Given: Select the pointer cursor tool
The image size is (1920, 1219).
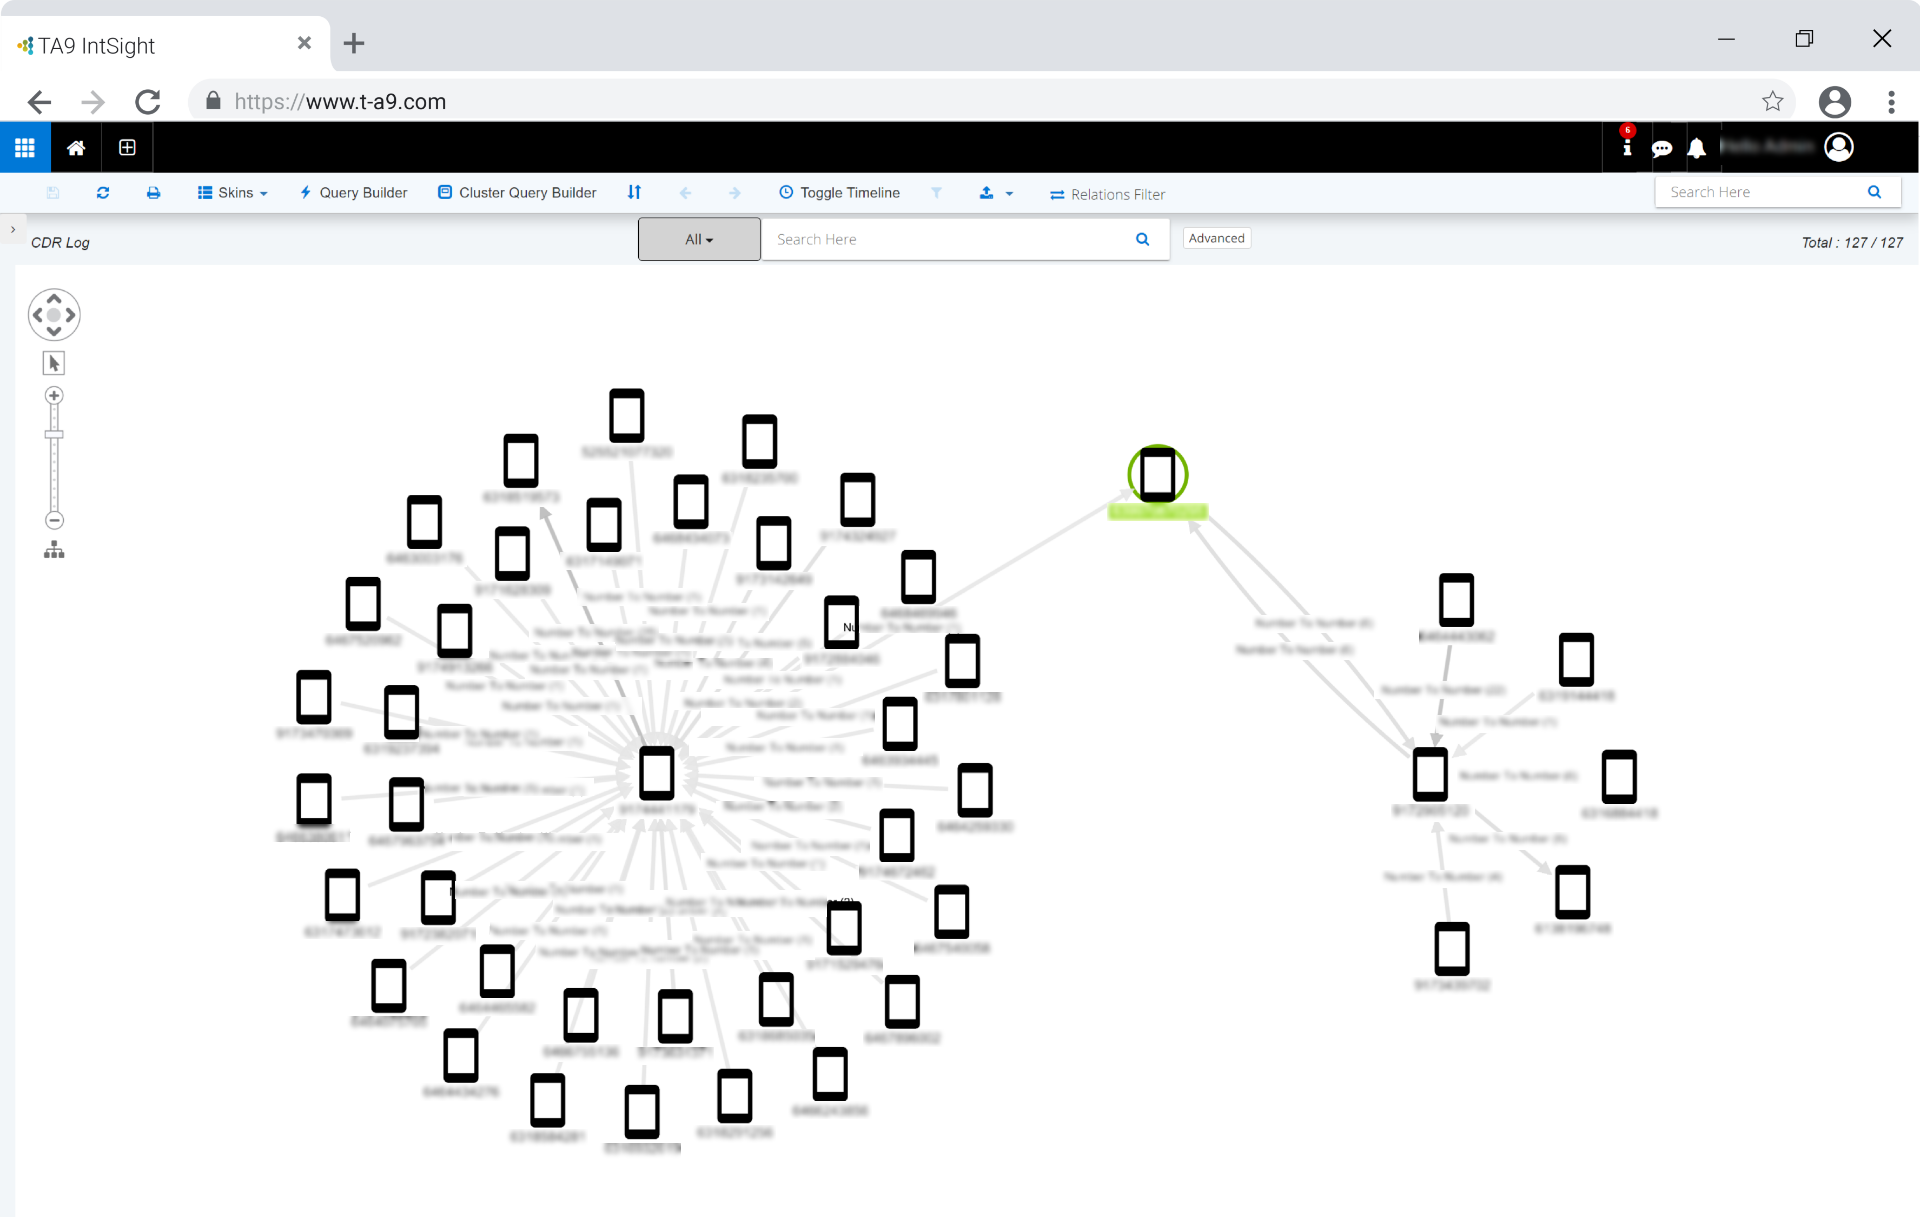Looking at the screenshot, I should [x=54, y=363].
